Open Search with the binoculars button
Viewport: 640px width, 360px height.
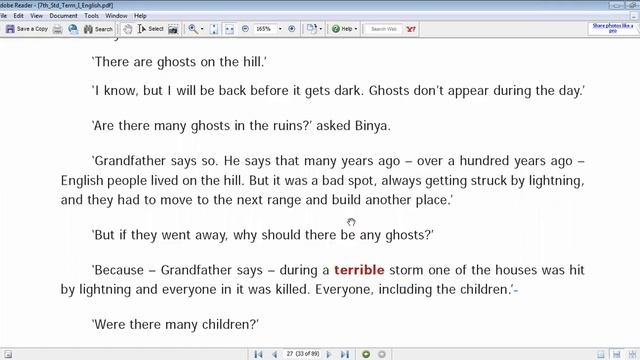pos(98,29)
